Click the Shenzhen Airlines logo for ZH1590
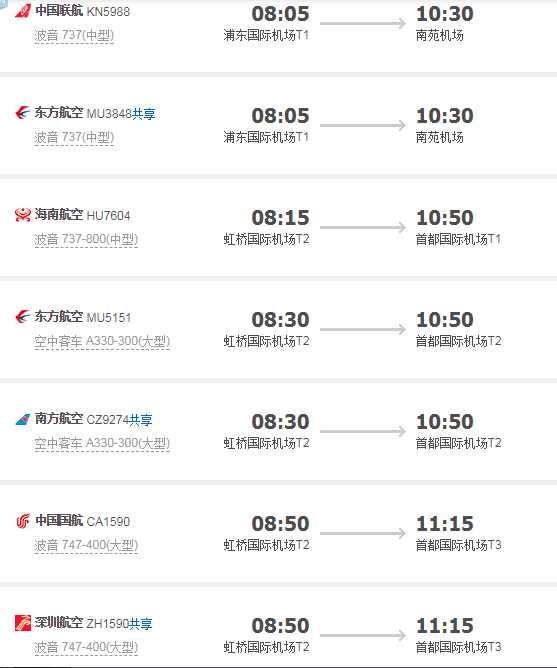The image size is (557, 668). coord(23,623)
